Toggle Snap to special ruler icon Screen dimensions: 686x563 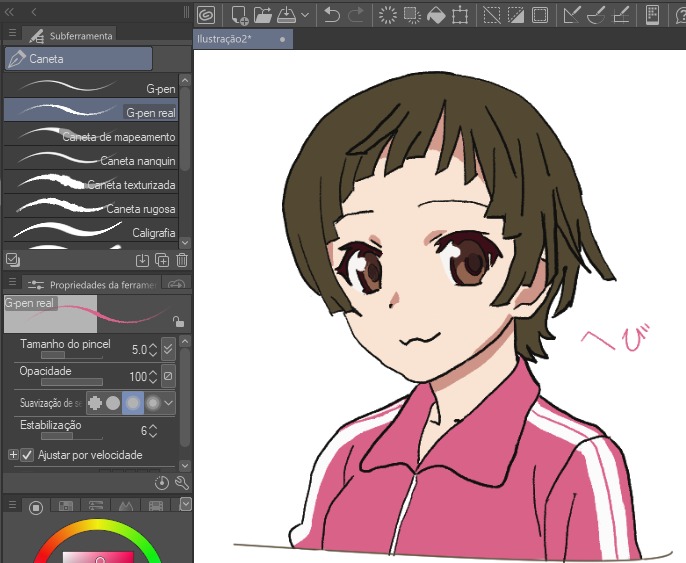coord(596,15)
